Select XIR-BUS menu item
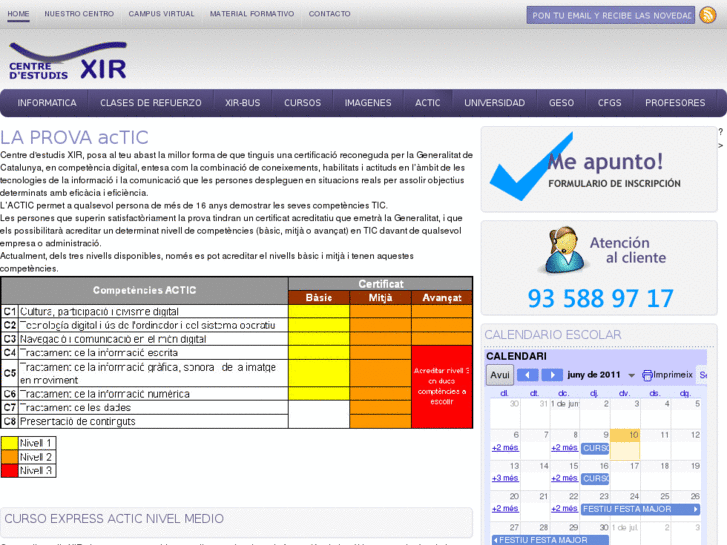Screen dimensions: 727x545 pyautogui.click(x=242, y=103)
